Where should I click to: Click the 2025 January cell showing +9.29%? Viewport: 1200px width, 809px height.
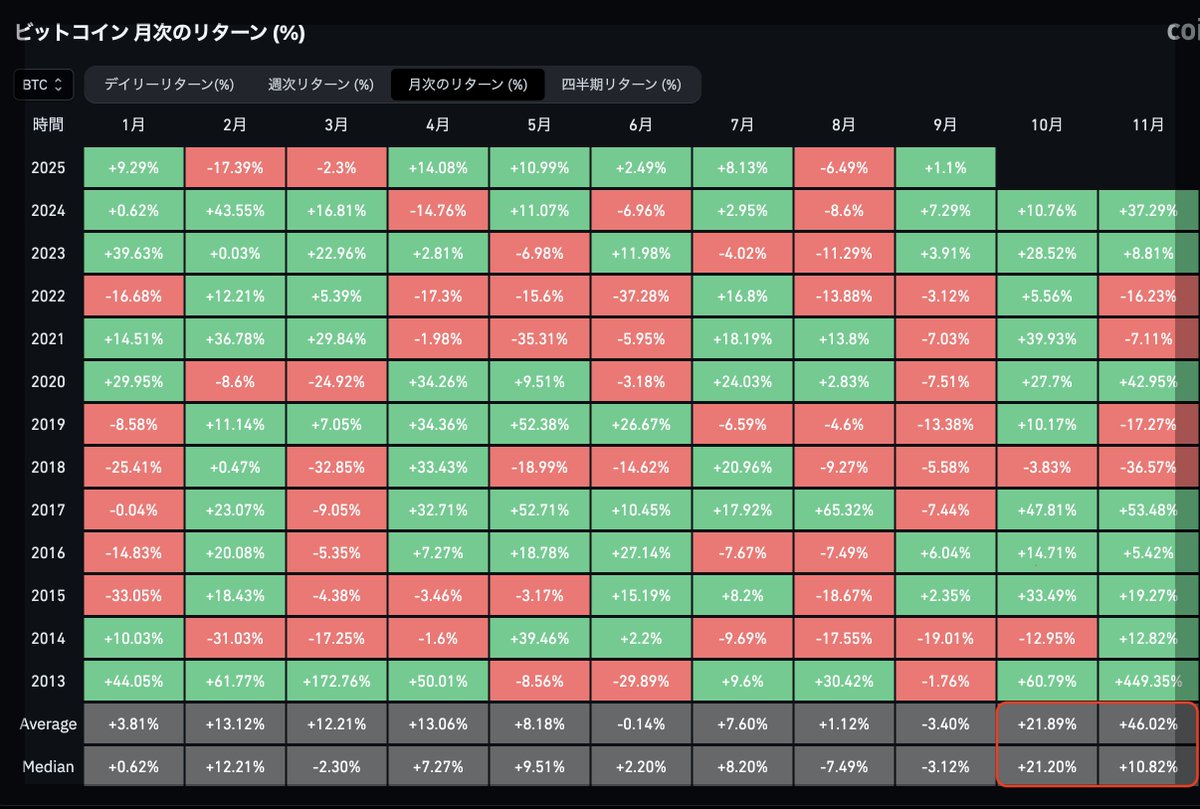click(133, 167)
